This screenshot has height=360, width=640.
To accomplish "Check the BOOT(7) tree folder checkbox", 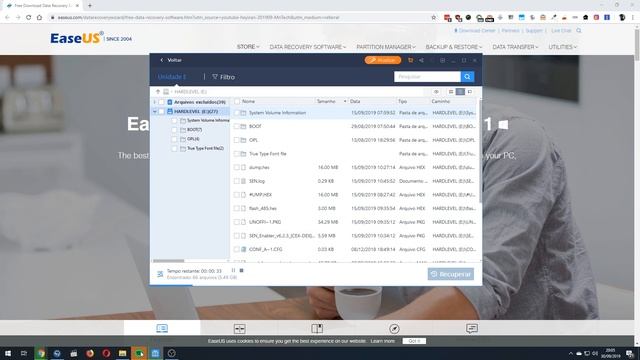I will click(x=174, y=130).
